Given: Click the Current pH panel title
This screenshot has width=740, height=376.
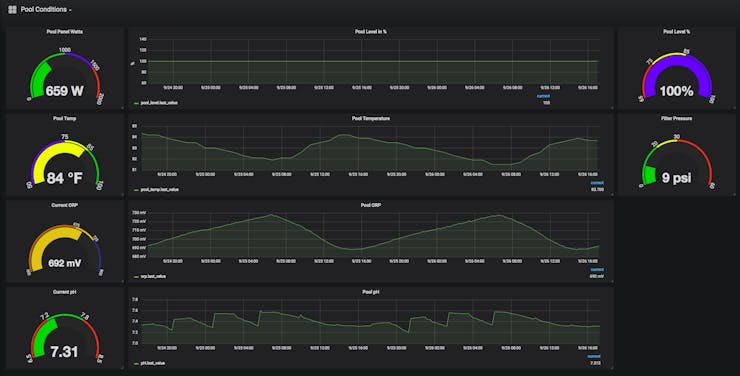Looking at the screenshot, I should tap(65, 292).
